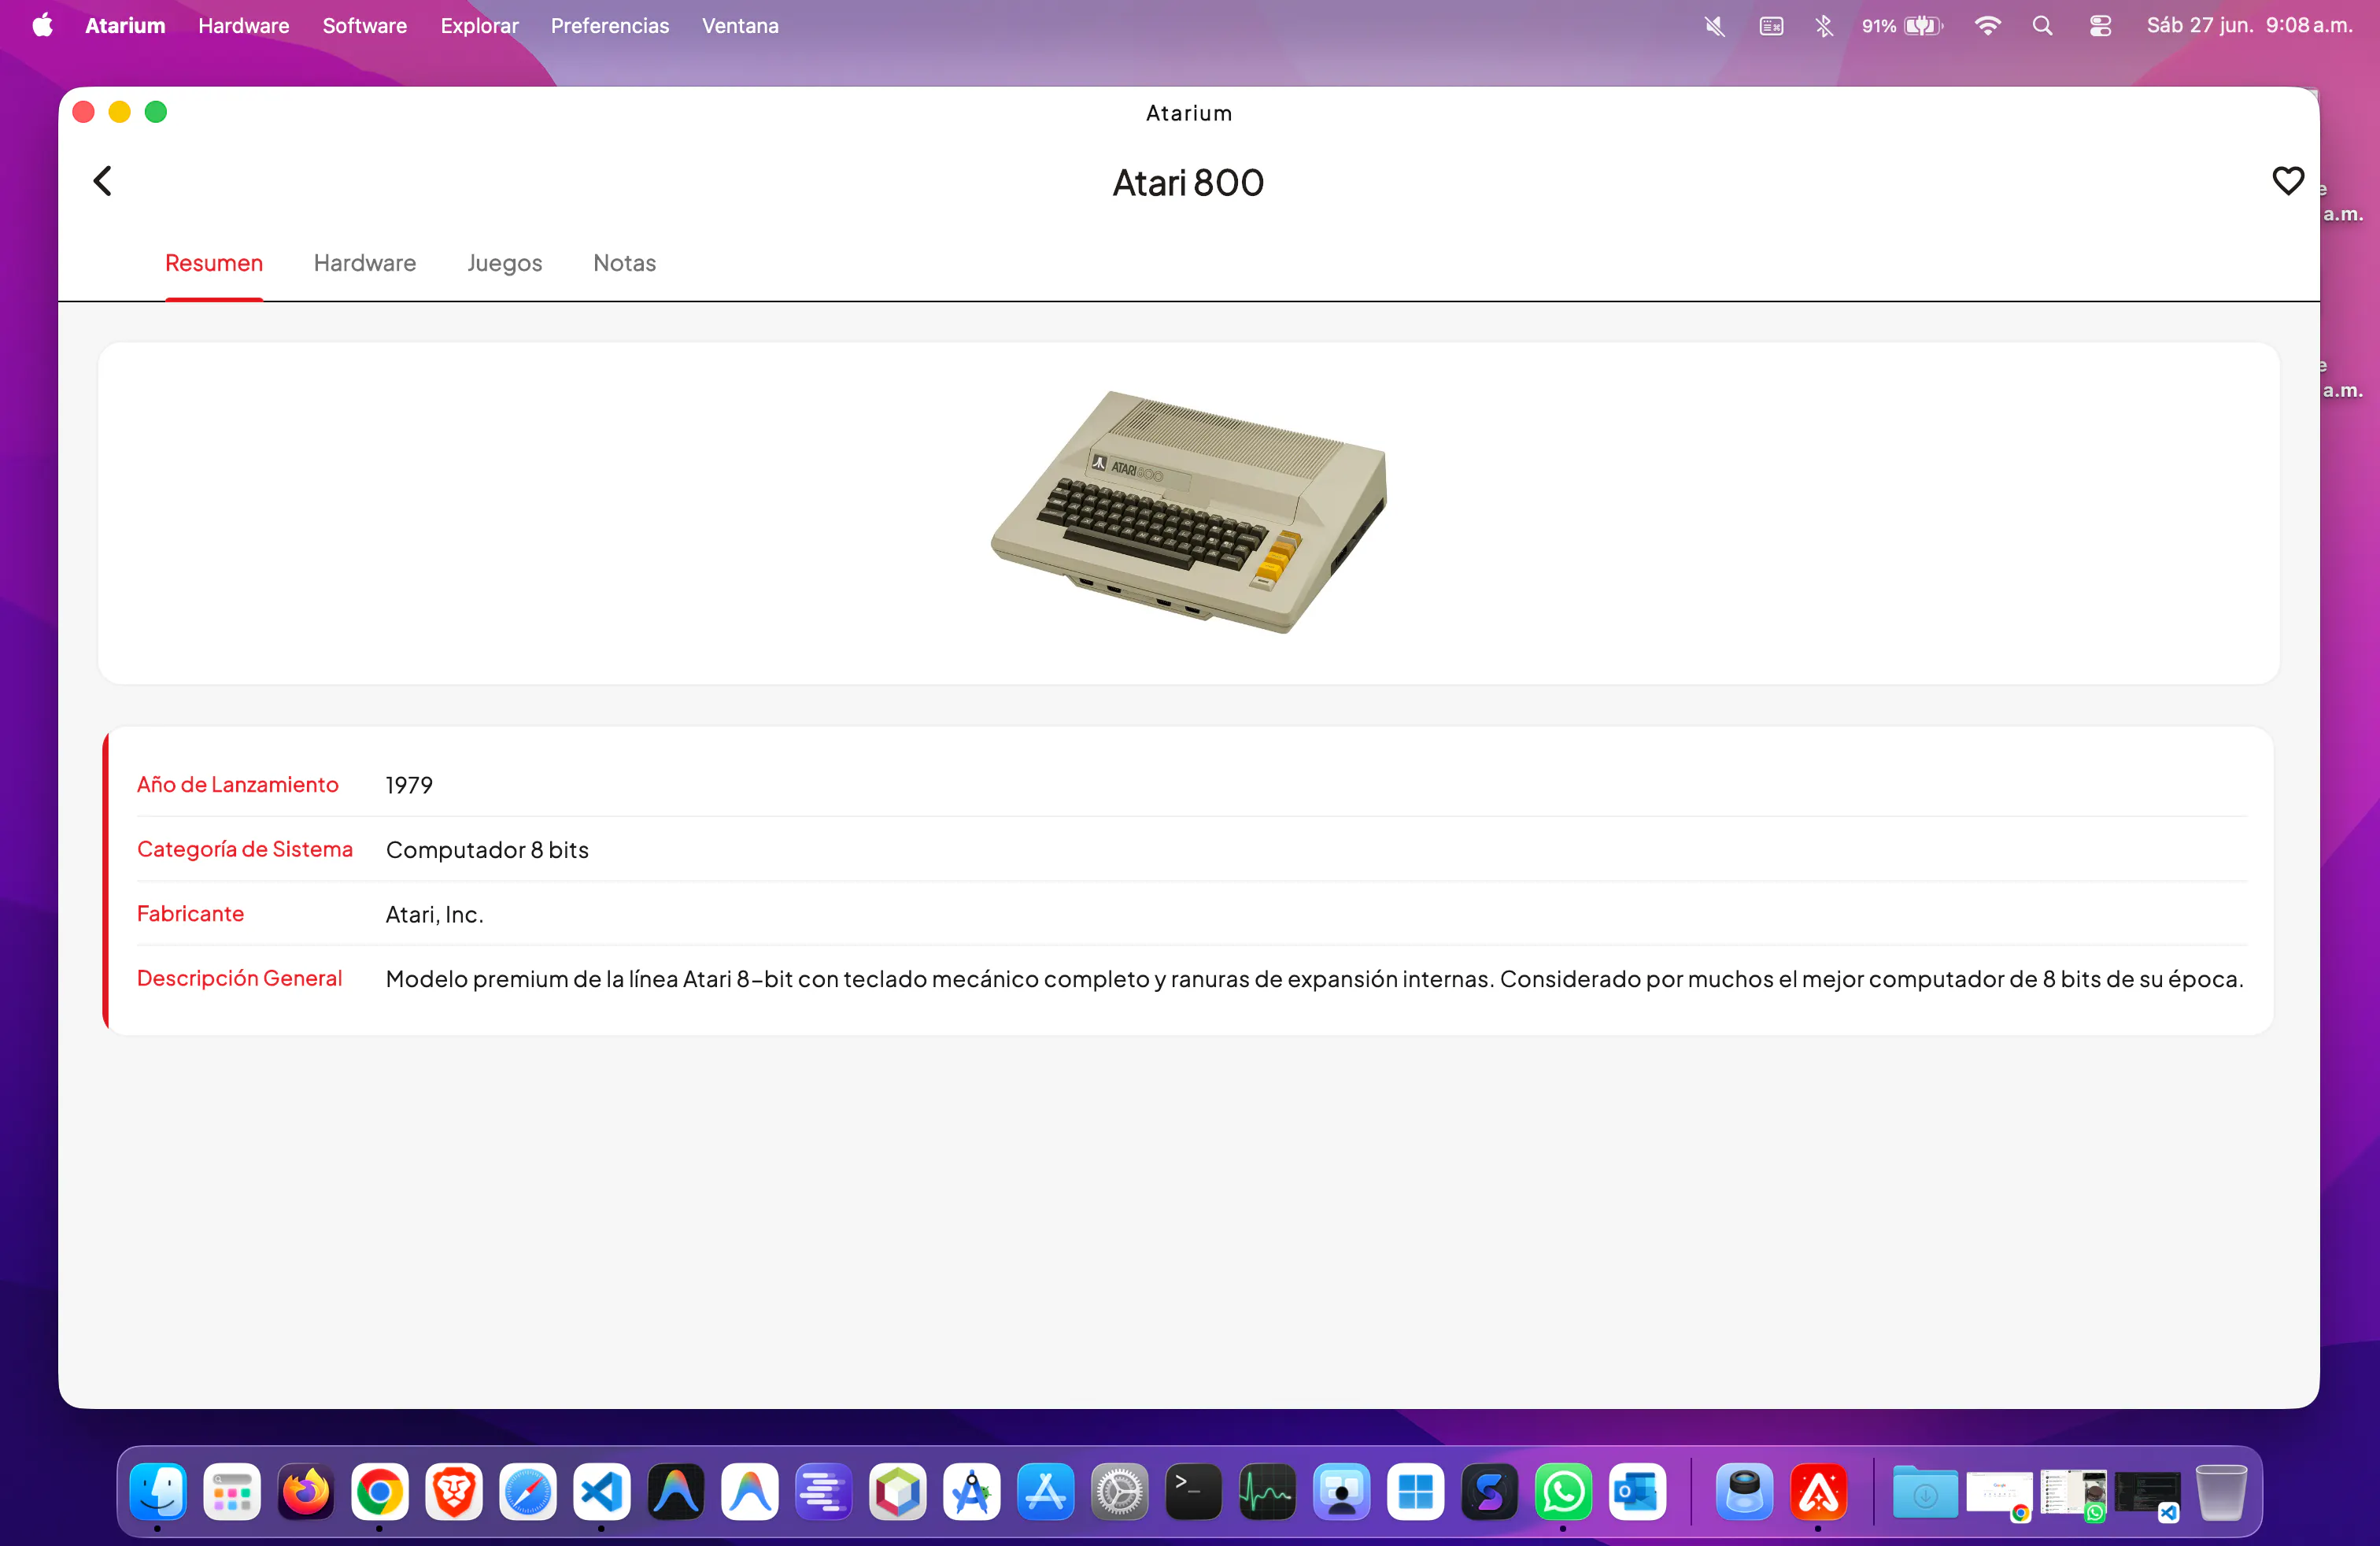
Task: Click the Atari, Inc. manufacturer value
Action: (x=434, y=915)
